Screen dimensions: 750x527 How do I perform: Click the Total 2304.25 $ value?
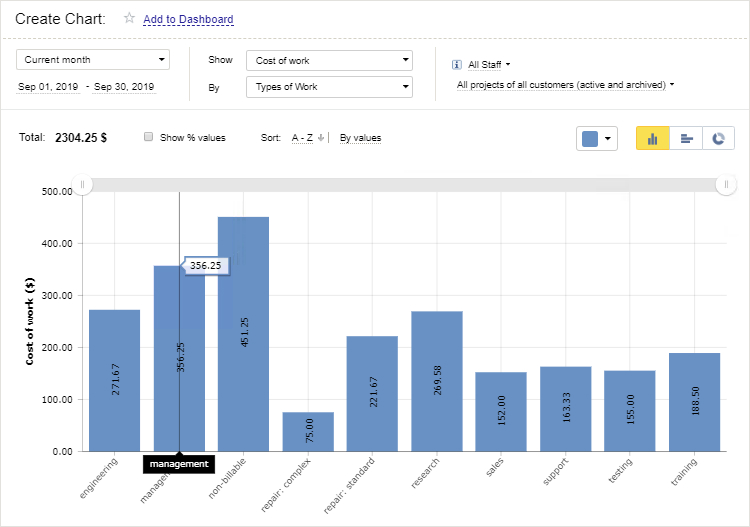[81, 138]
